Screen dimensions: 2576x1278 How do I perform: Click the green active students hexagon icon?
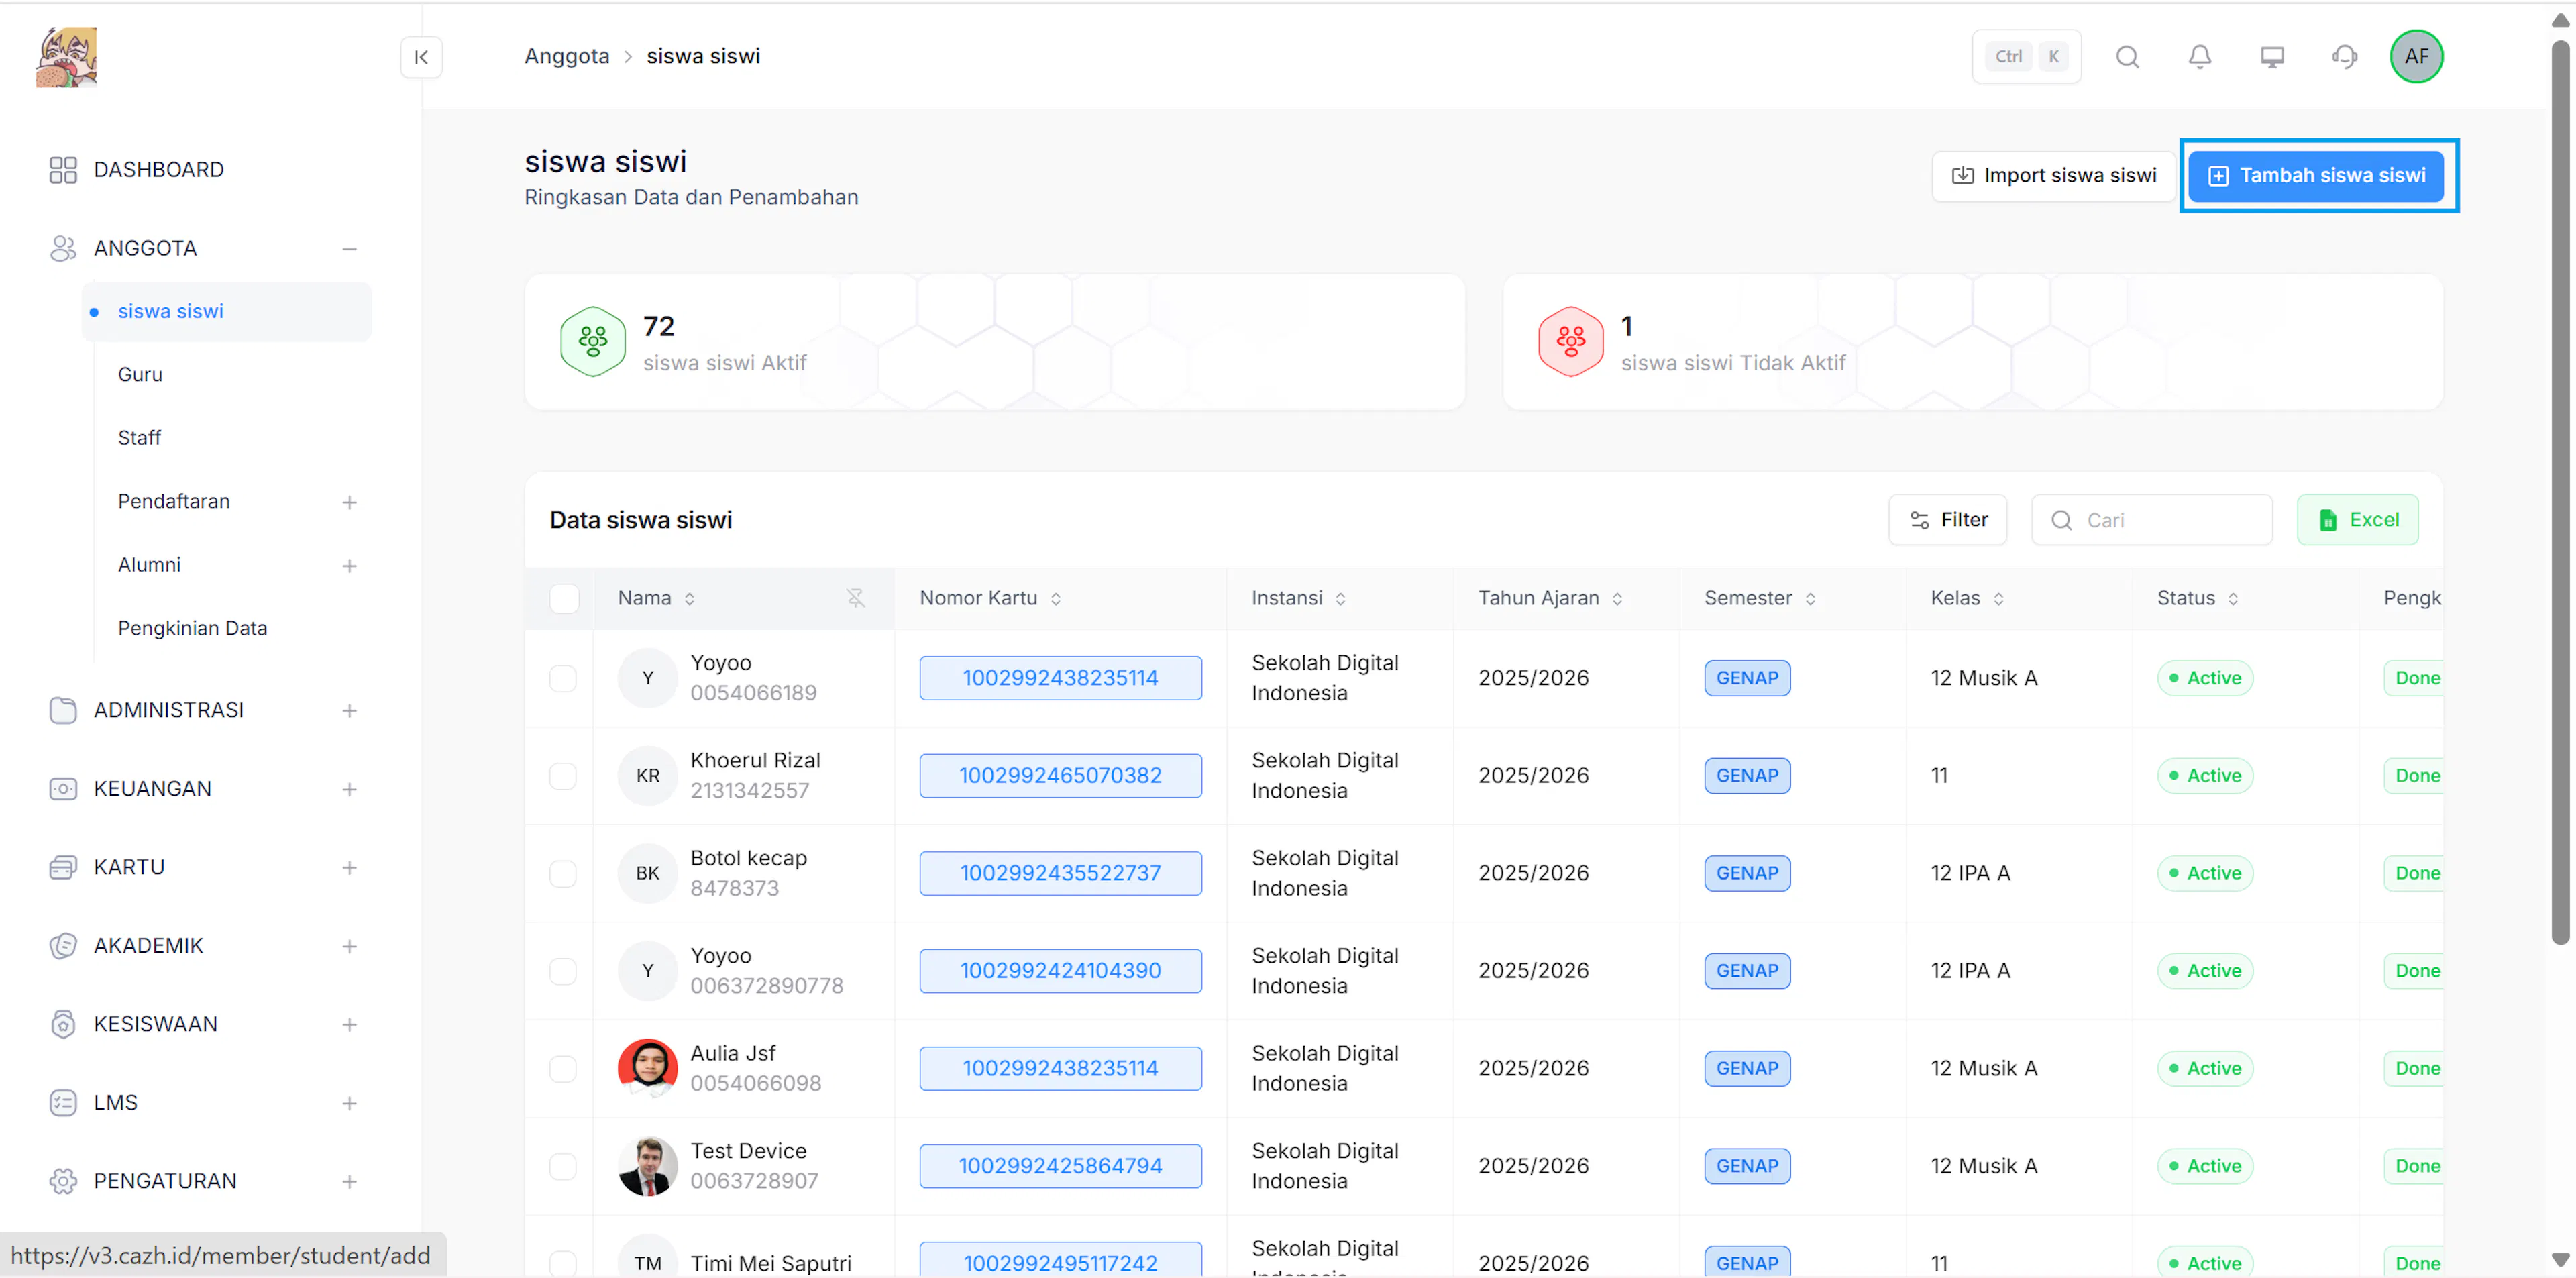(592, 342)
